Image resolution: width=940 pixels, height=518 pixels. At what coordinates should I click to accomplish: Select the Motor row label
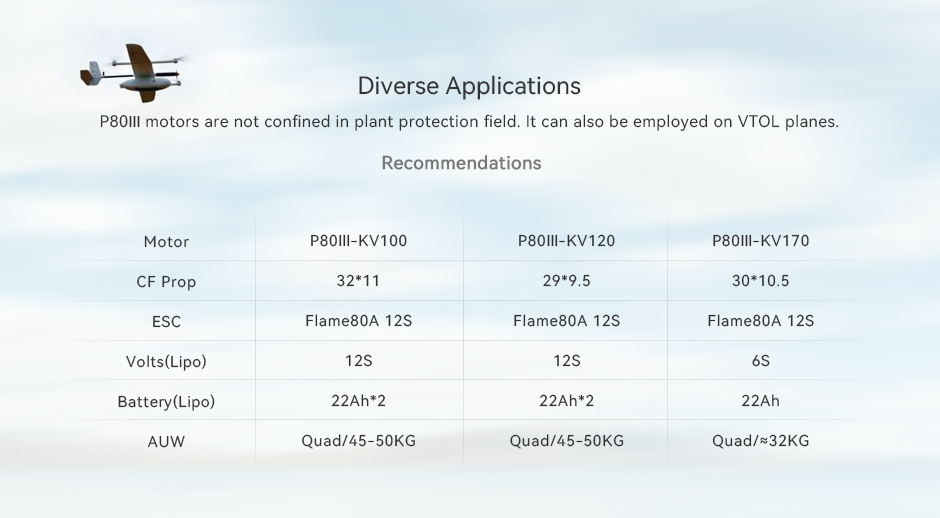pyautogui.click(x=166, y=242)
